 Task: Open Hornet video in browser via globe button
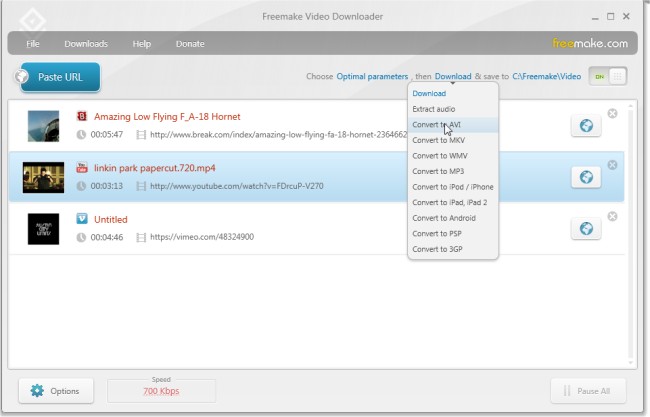point(586,126)
